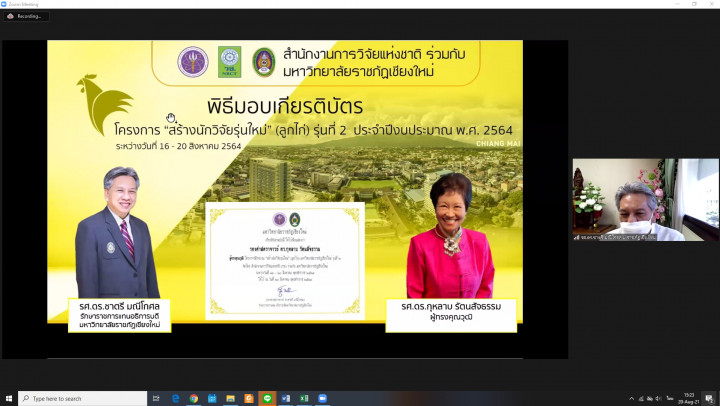Select the participant video thumbnail
The width and height of the screenshot is (720, 406).
click(646, 200)
